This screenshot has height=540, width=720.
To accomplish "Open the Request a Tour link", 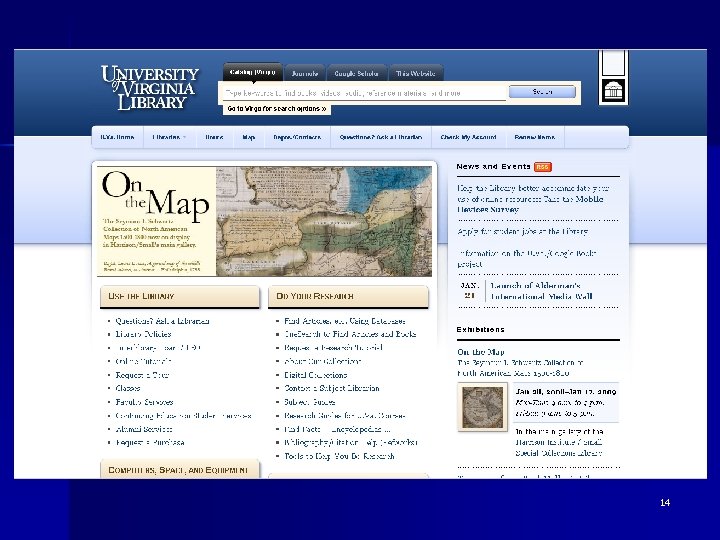I will (x=142, y=375).
